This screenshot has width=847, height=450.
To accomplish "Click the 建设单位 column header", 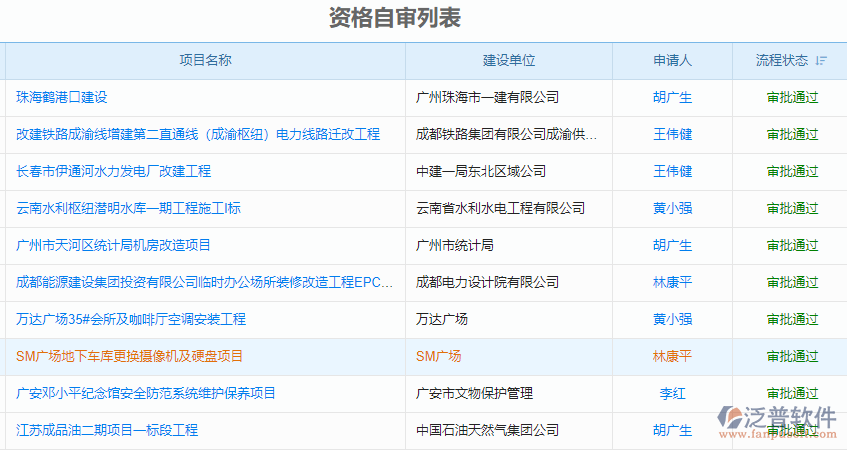I will [509, 61].
